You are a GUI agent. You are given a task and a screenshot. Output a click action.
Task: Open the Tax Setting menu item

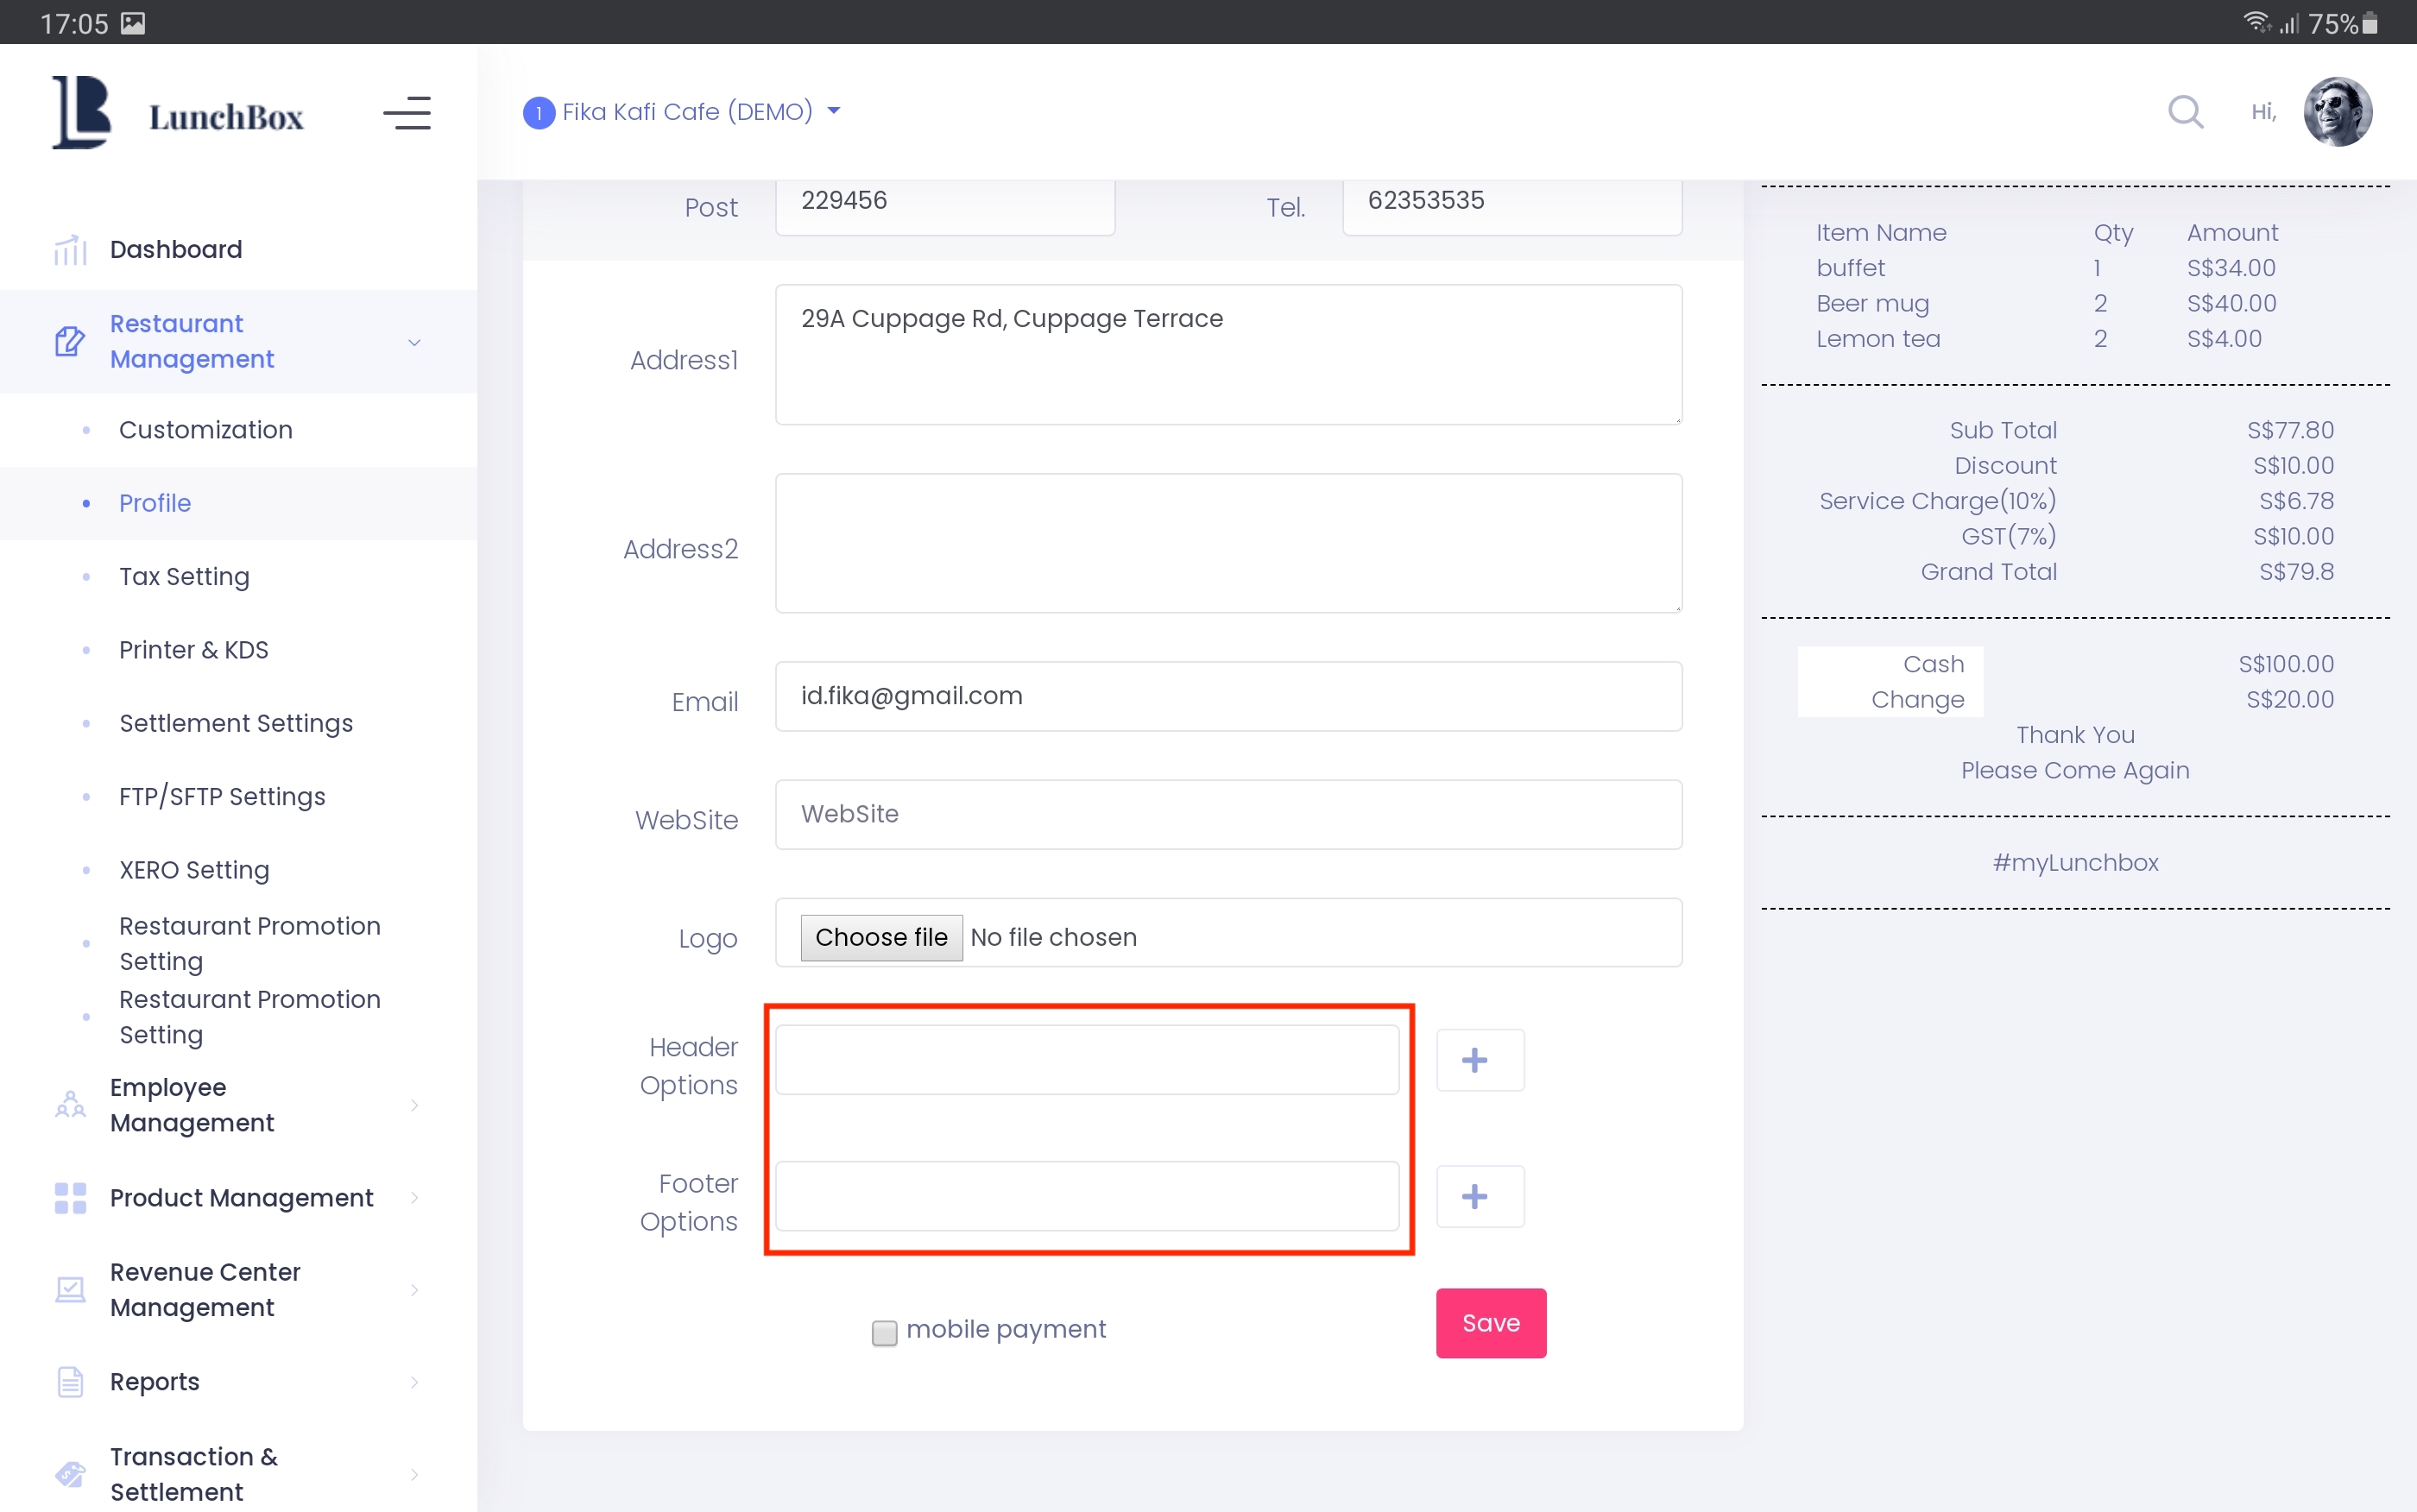(184, 577)
